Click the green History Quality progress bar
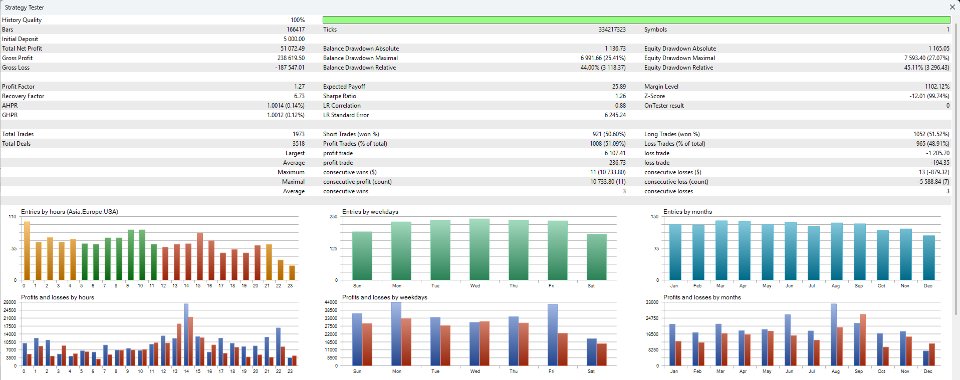 click(636, 20)
